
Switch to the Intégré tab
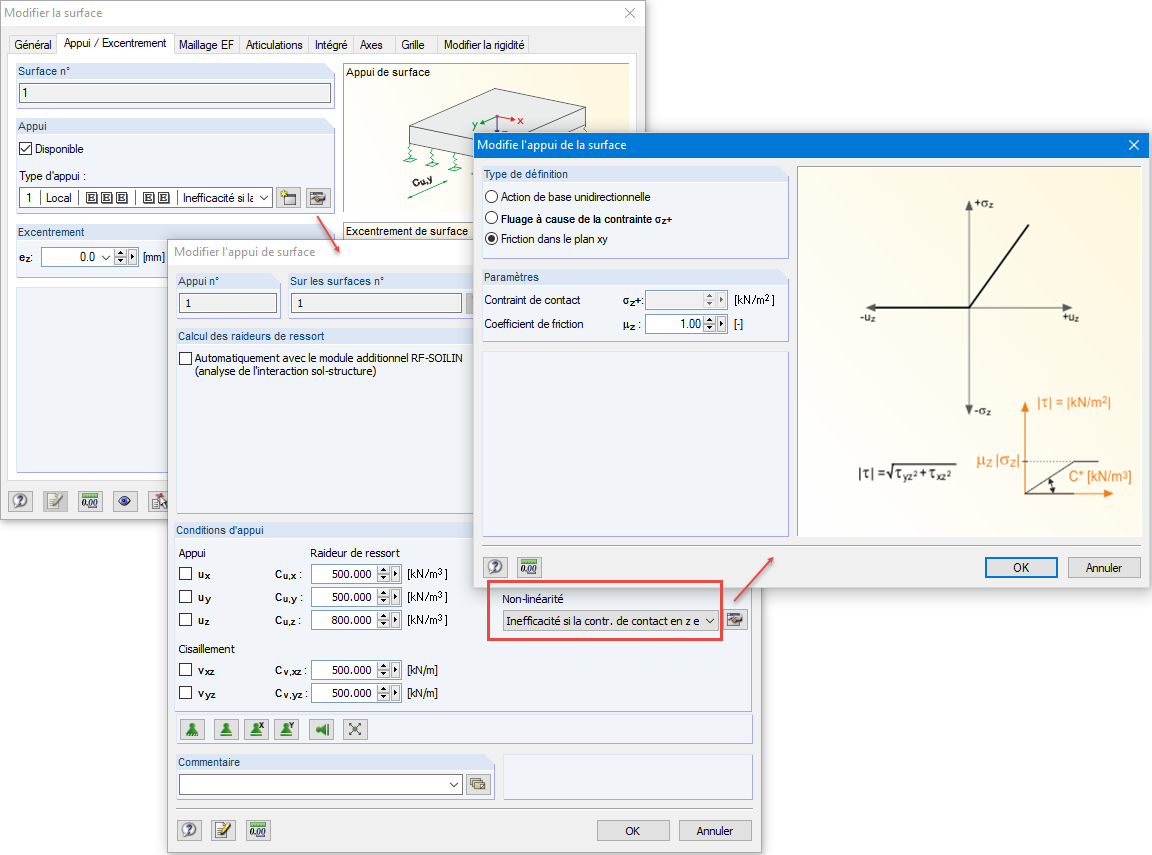[x=331, y=45]
